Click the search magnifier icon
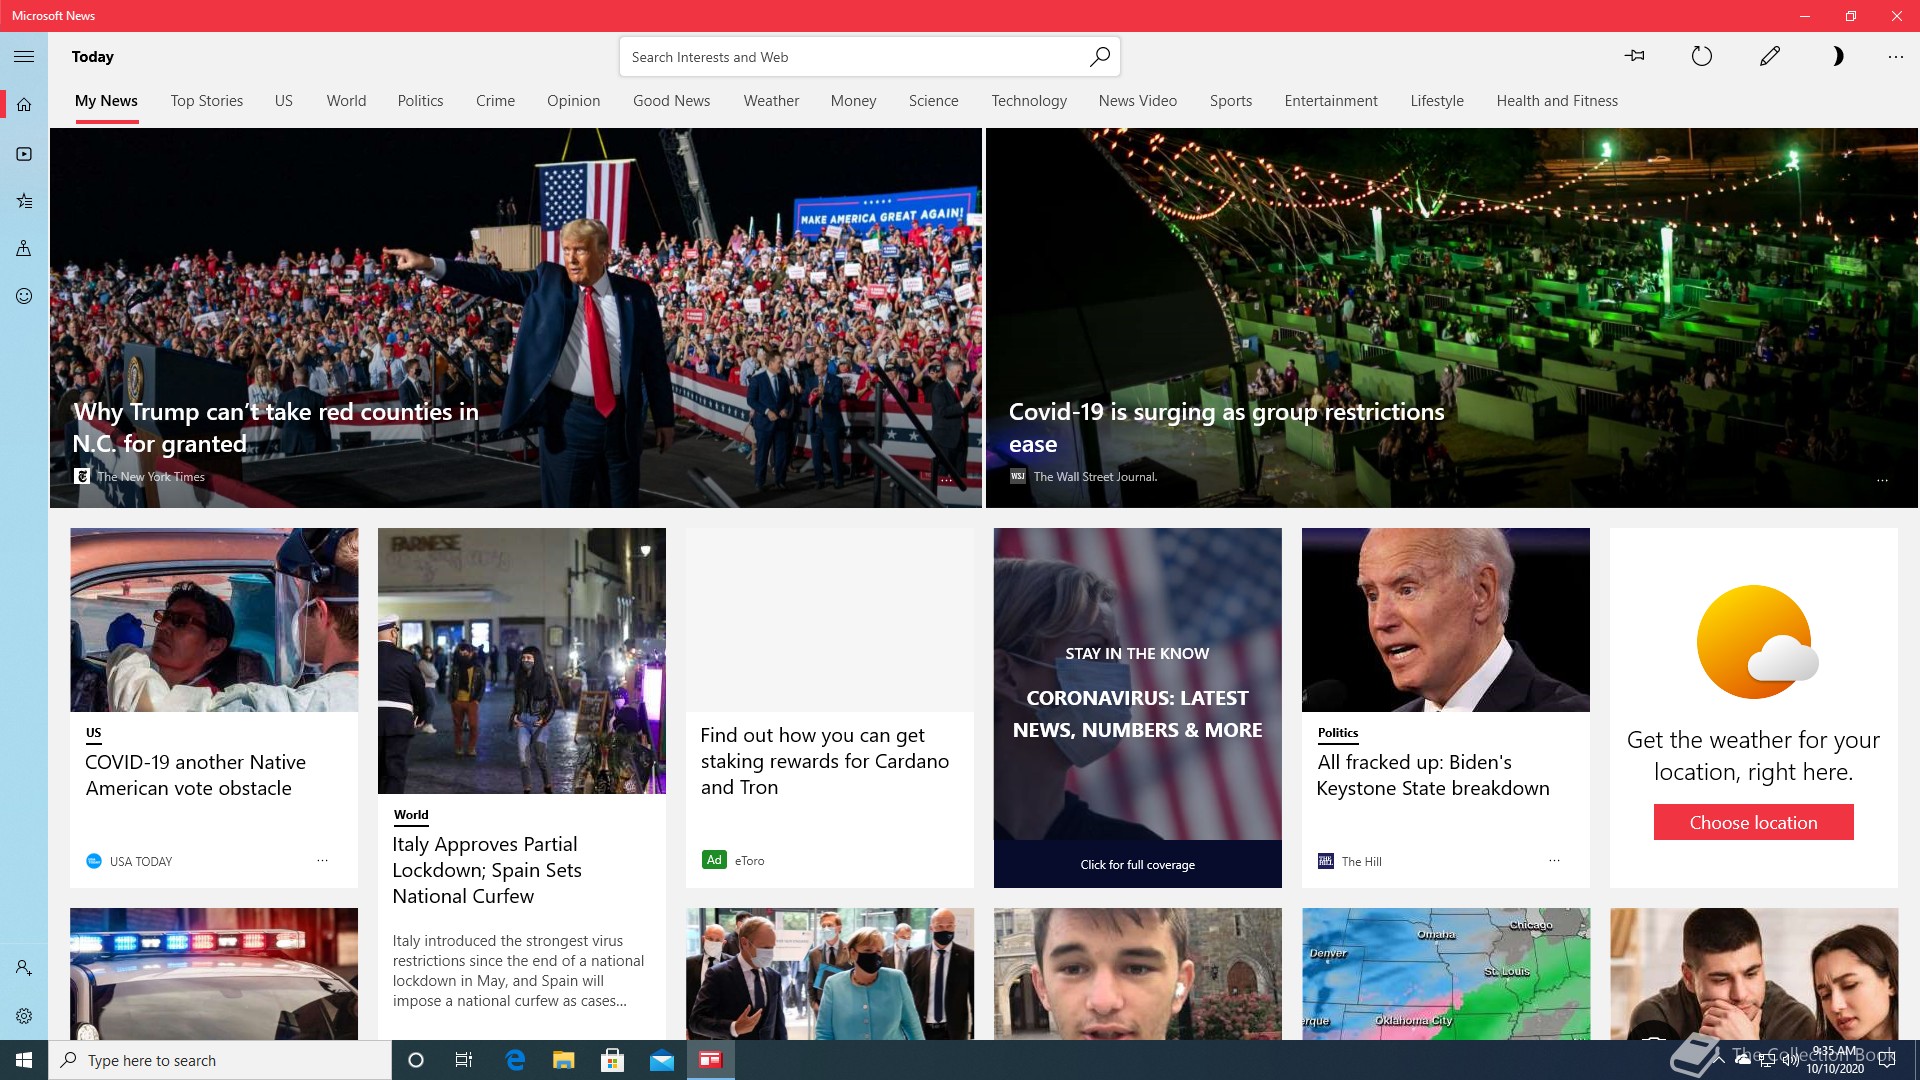Viewport: 1920px width, 1080px height. [x=1099, y=57]
